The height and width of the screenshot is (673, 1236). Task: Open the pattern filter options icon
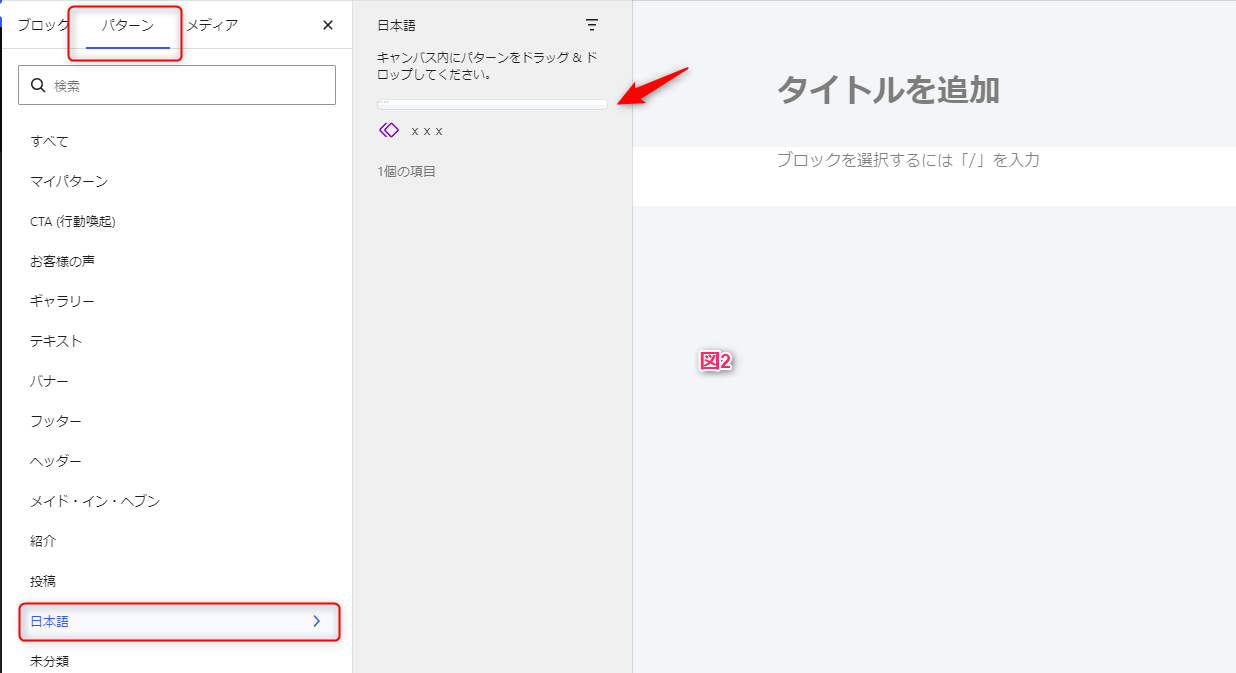pyautogui.click(x=592, y=25)
